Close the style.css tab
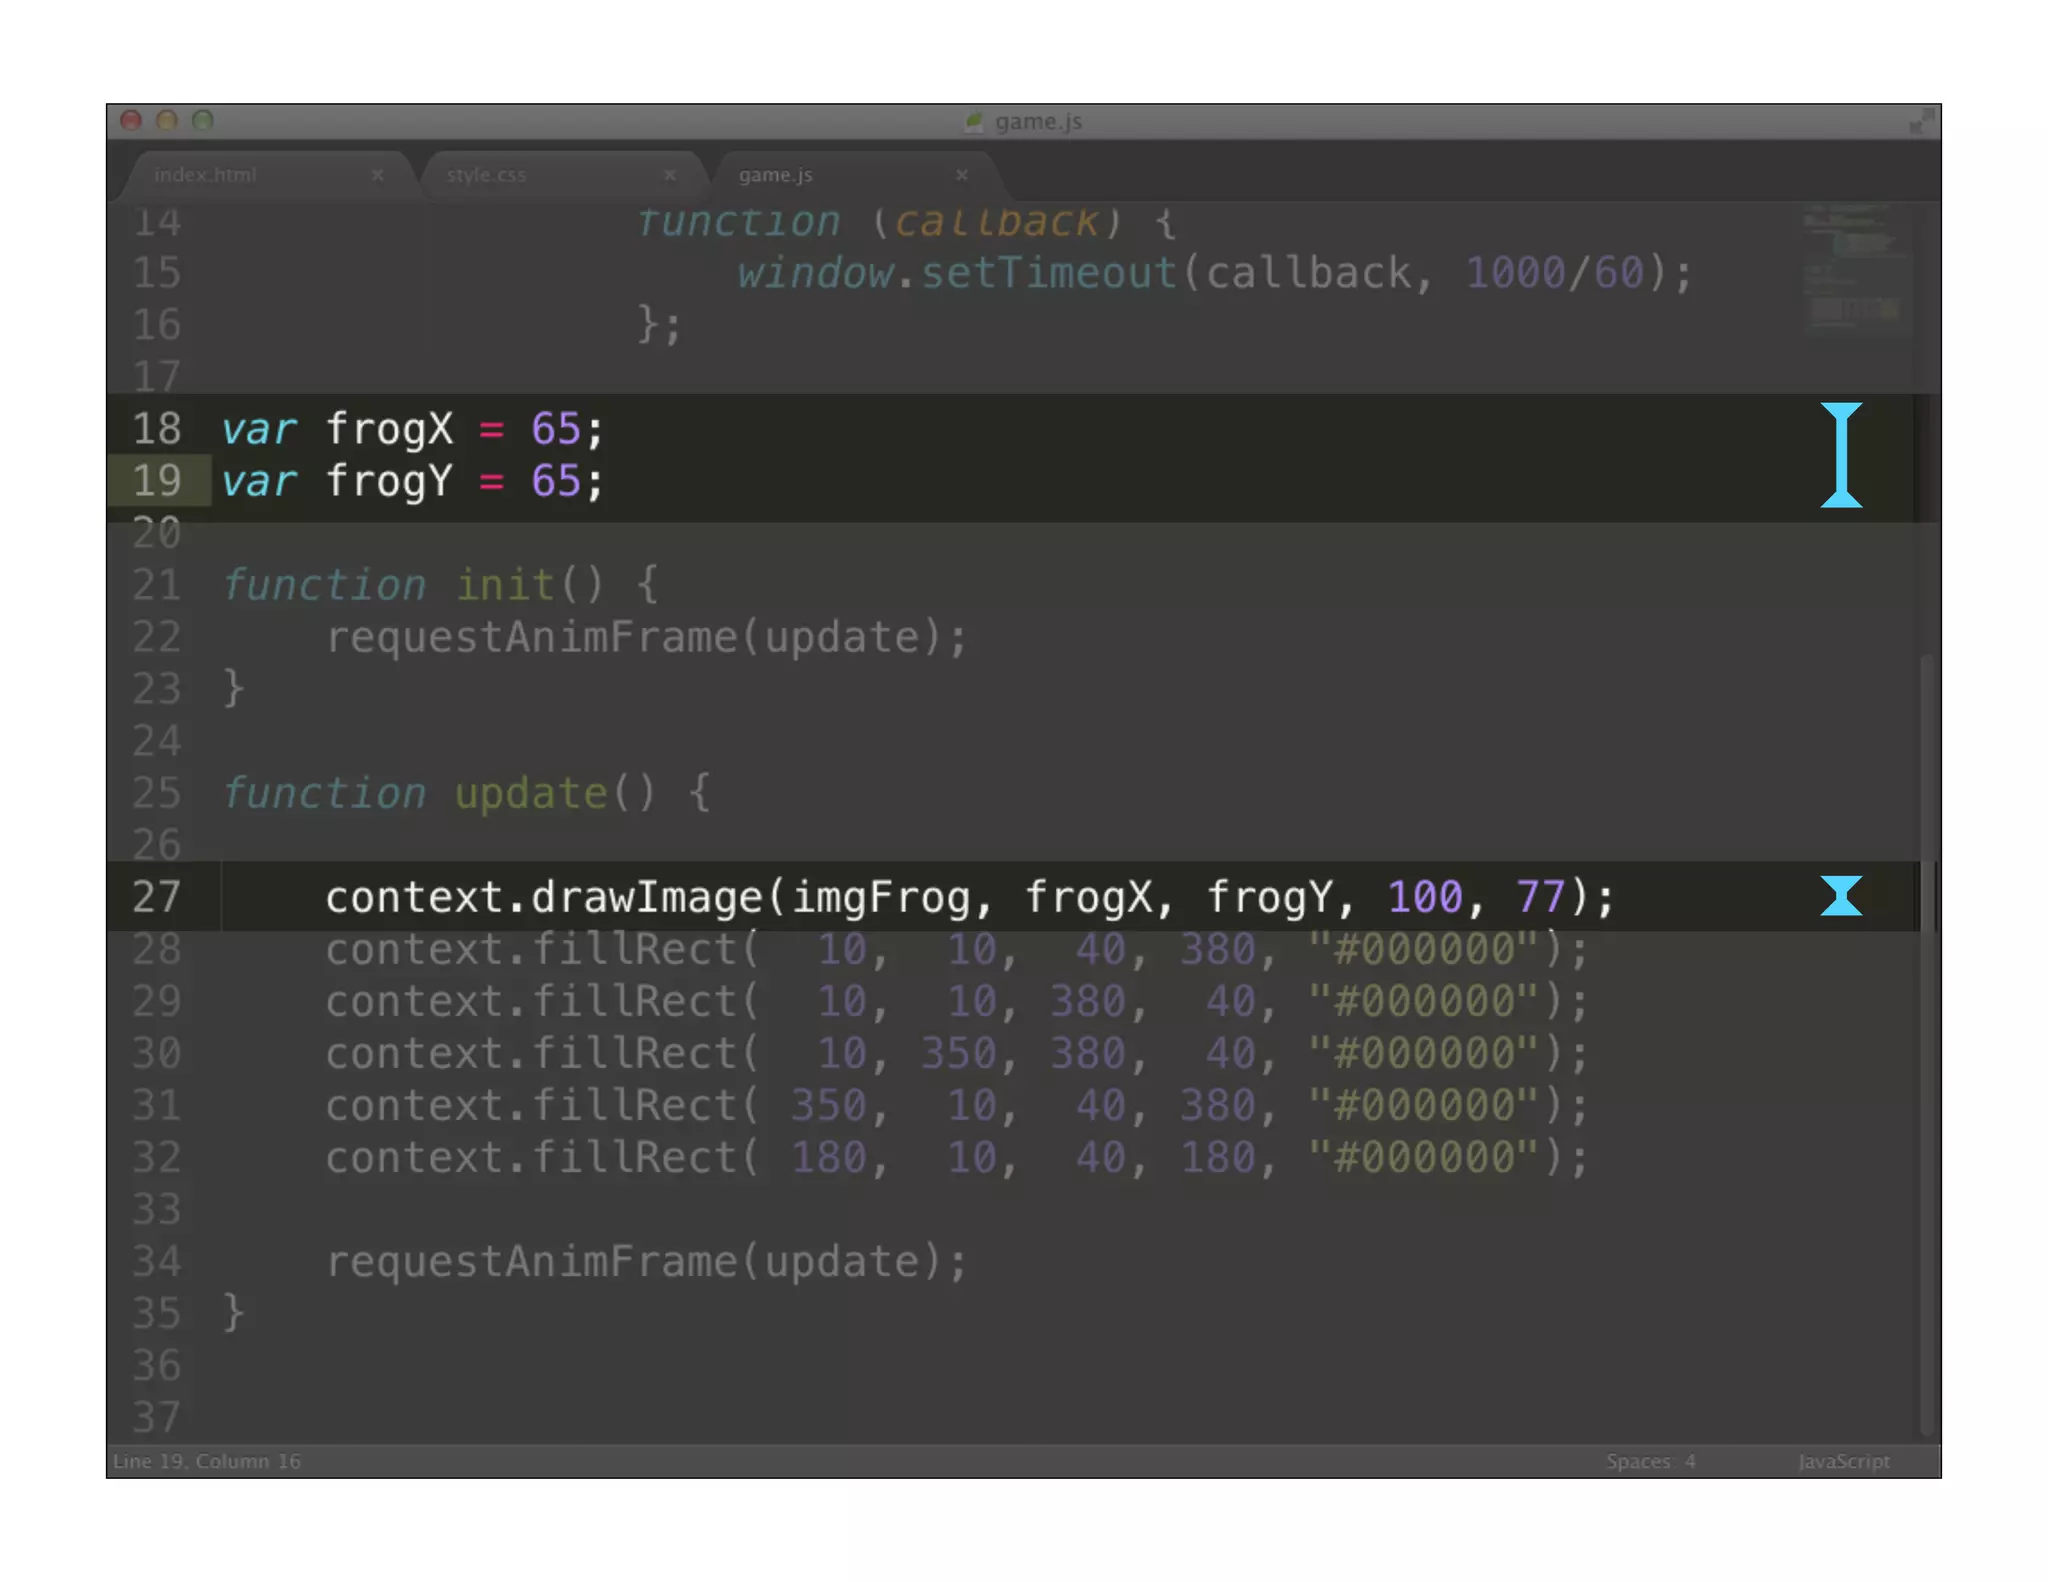Image resolution: width=2048 pixels, height=1582 pixels. coord(669,175)
